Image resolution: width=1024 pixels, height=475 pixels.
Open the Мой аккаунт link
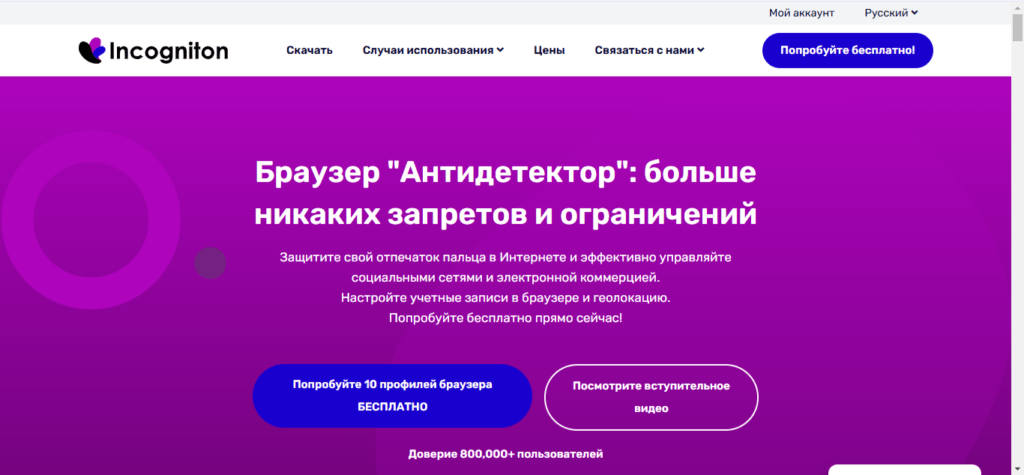click(x=801, y=12)
